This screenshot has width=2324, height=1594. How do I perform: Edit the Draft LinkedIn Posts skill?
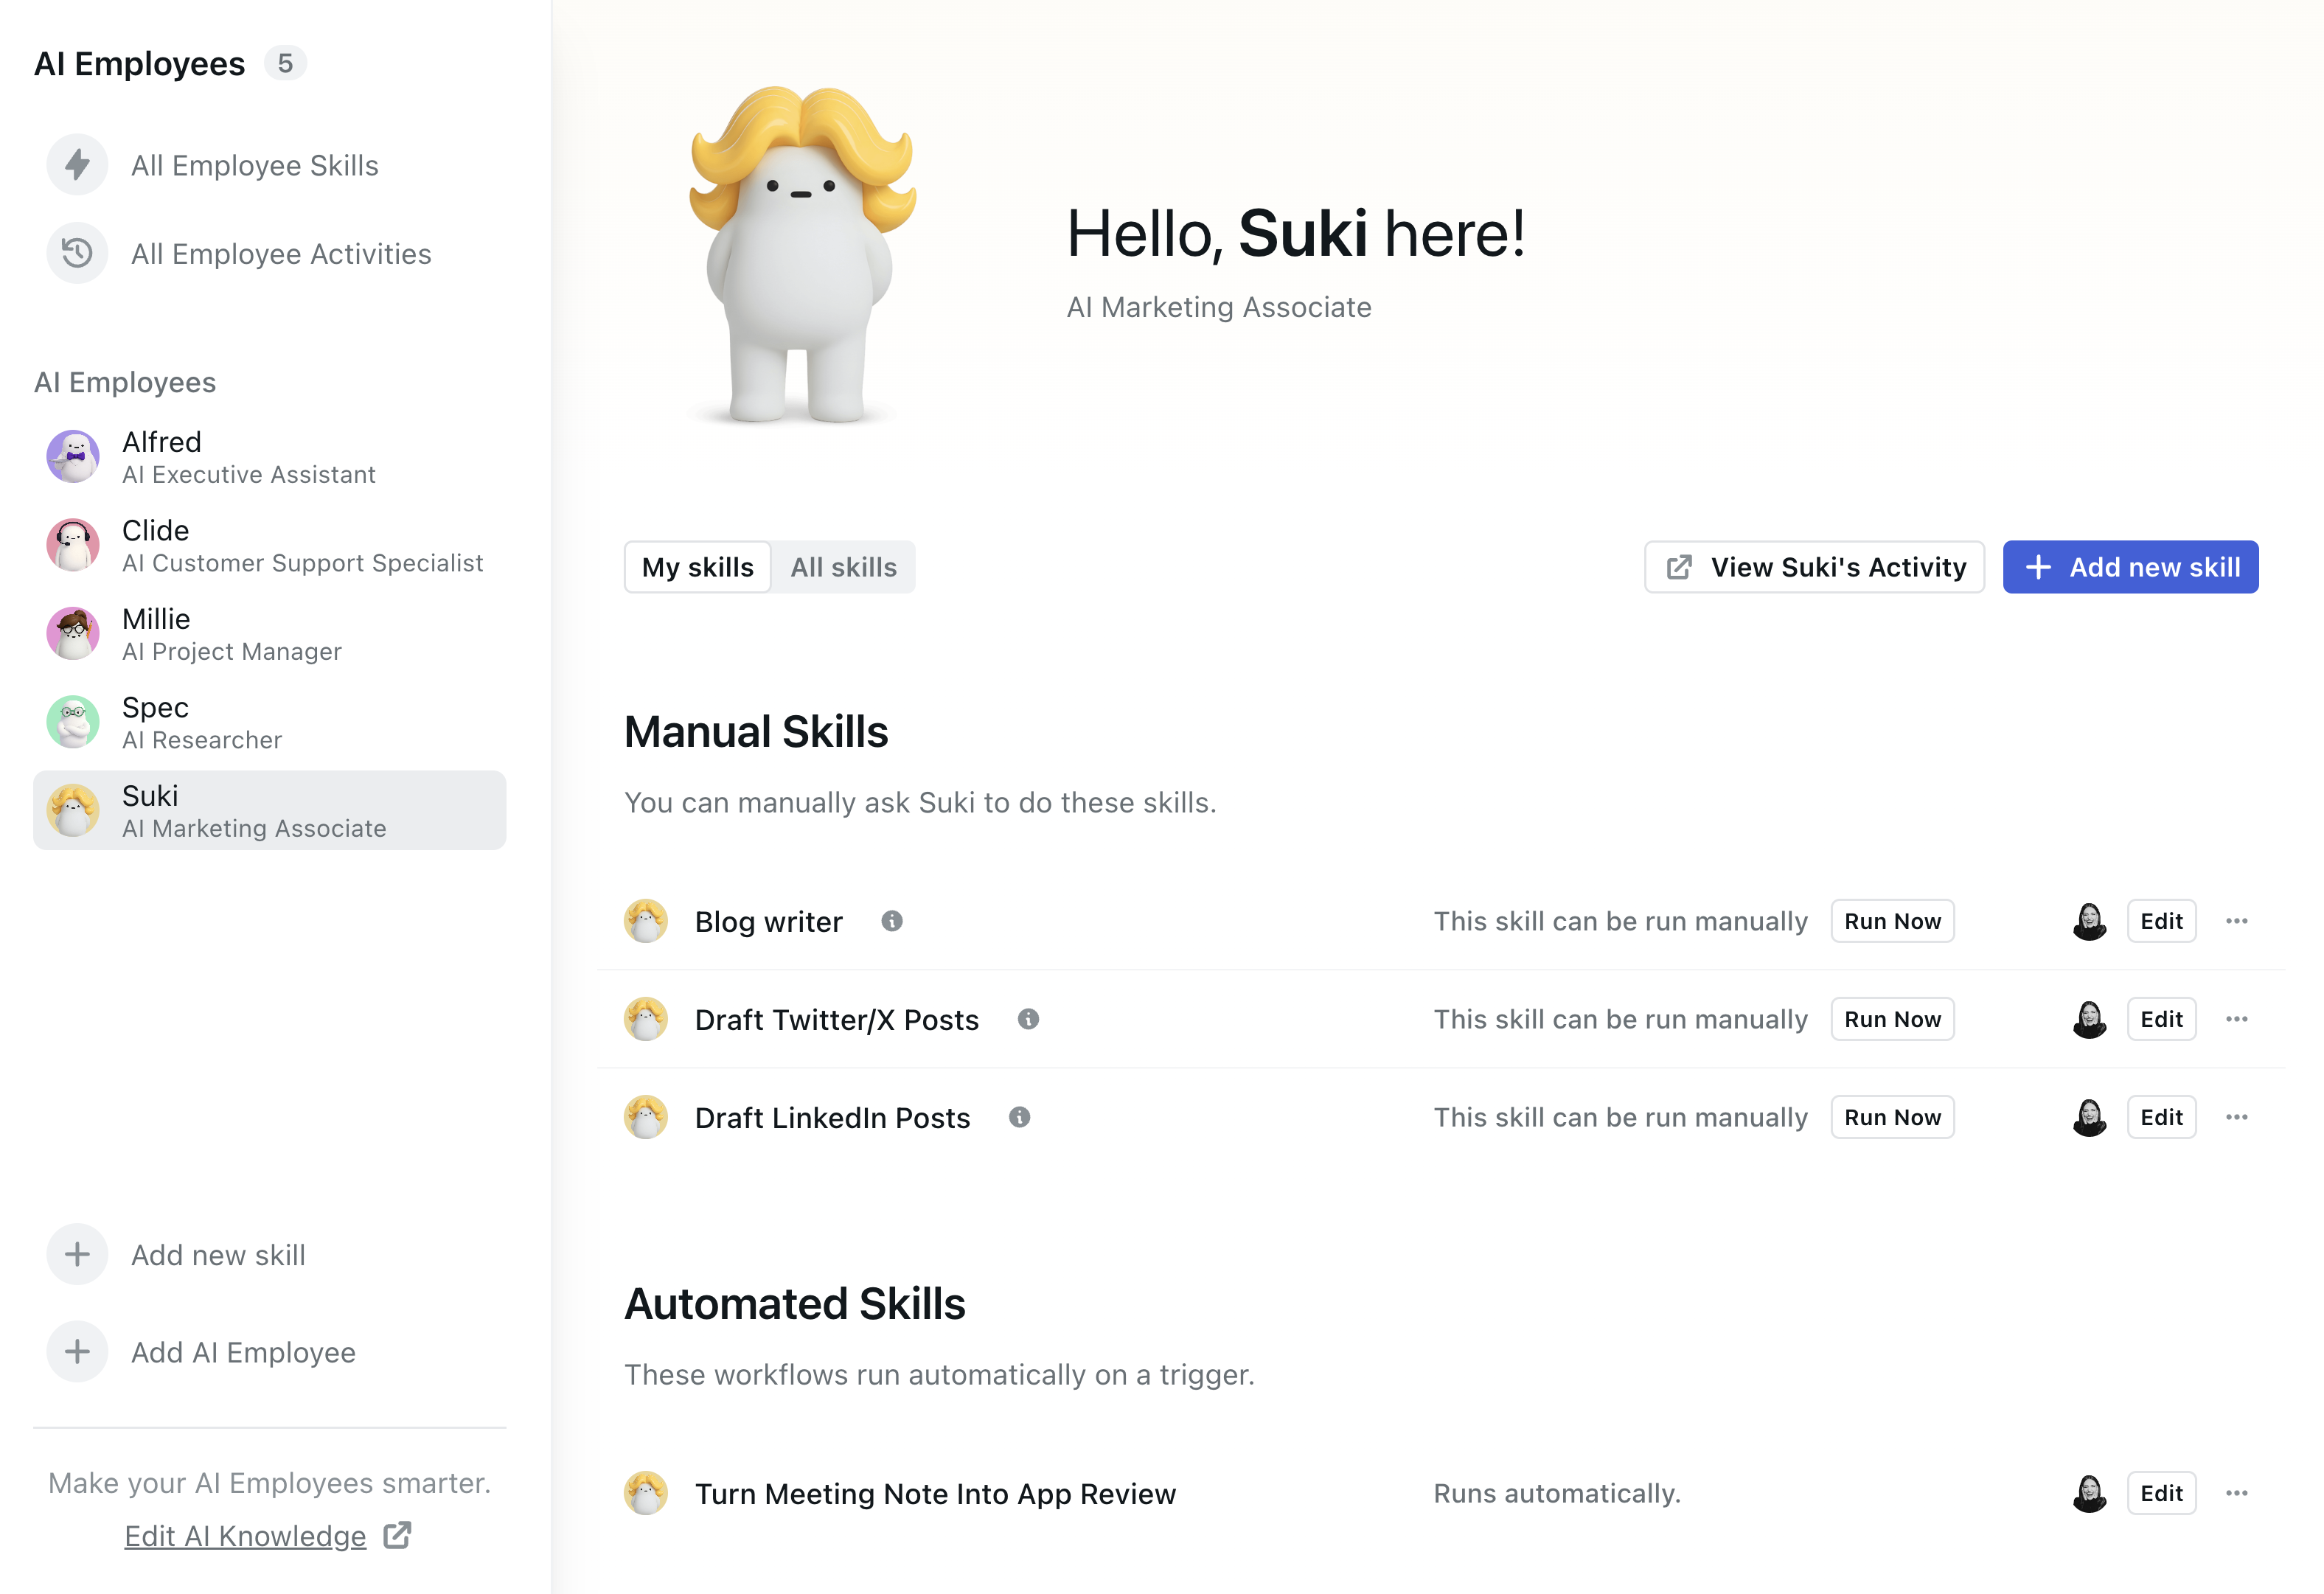coord(2161,1117)
